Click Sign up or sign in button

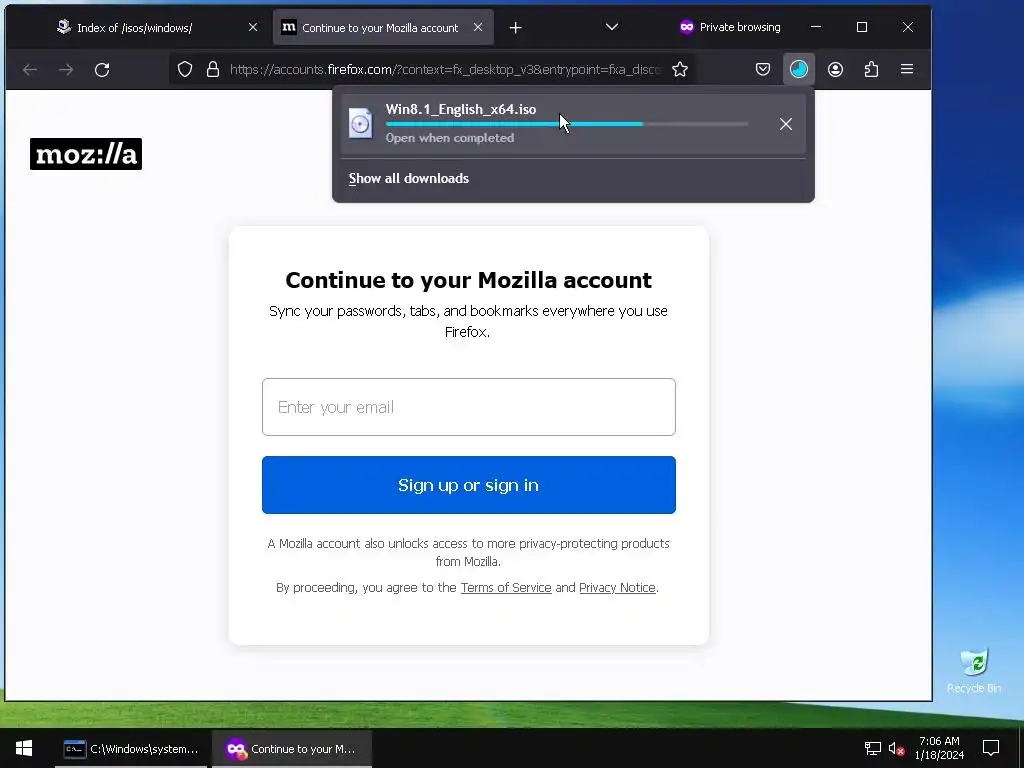[x=469, y=485]
